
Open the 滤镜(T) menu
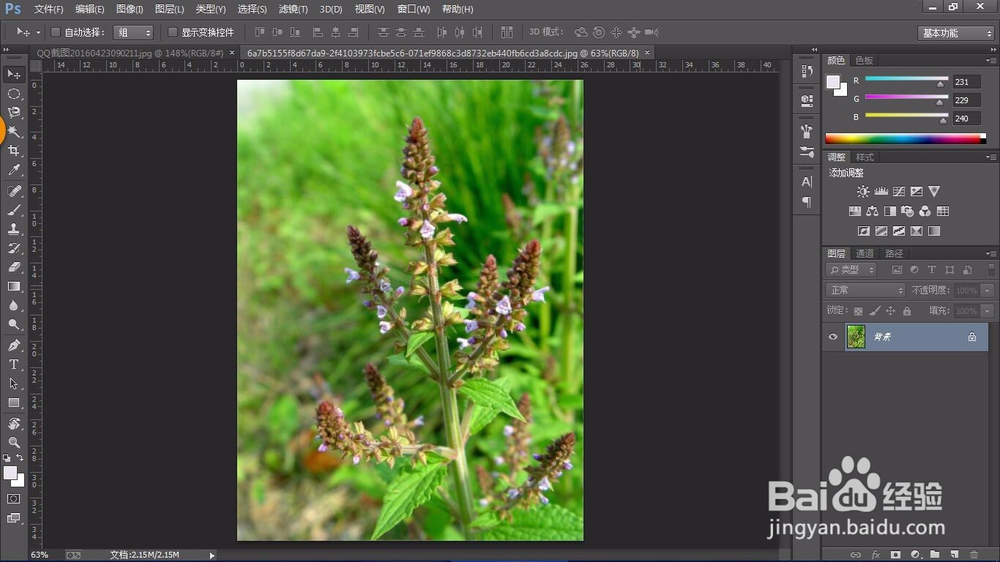293,9
